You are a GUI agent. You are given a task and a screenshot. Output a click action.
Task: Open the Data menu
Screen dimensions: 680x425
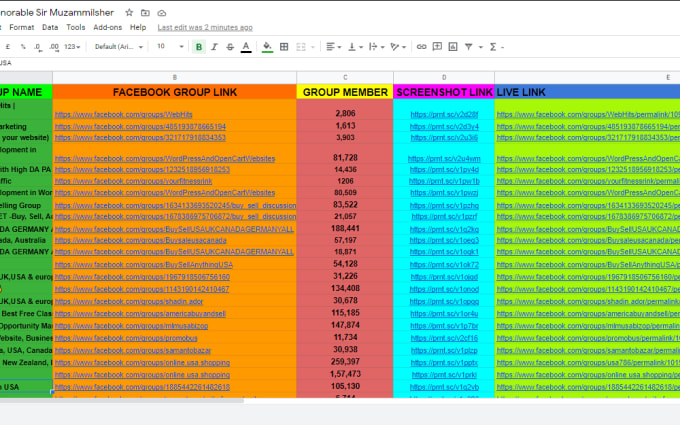click(x=50, y=27)
